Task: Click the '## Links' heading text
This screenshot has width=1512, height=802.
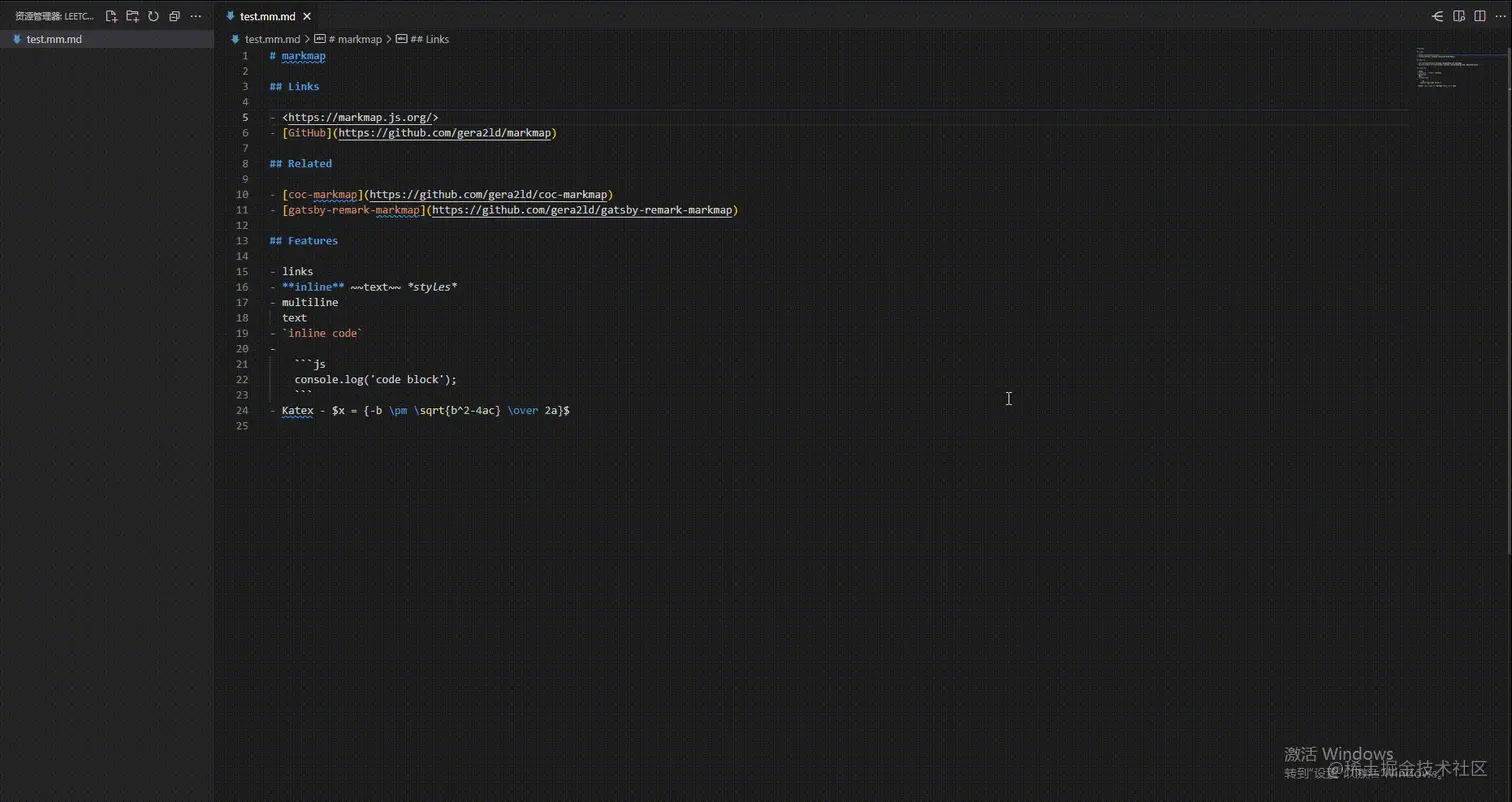Action: pyautogui.click(x=294, y=87)
